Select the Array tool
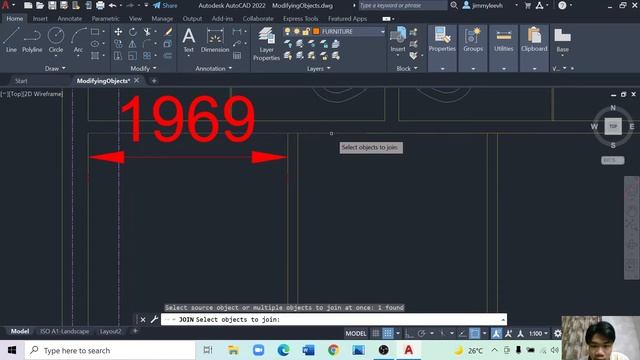Image resolution: width=640 pixels, height=360 pixels. tap(147, 56)
